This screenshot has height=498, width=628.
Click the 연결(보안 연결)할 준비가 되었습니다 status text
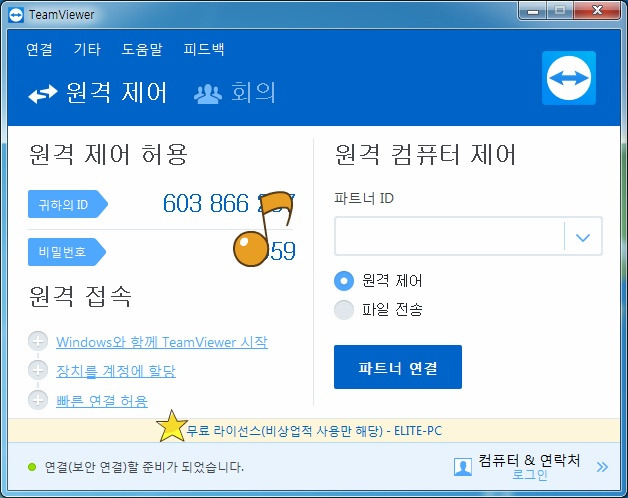(x=144, y=467)
